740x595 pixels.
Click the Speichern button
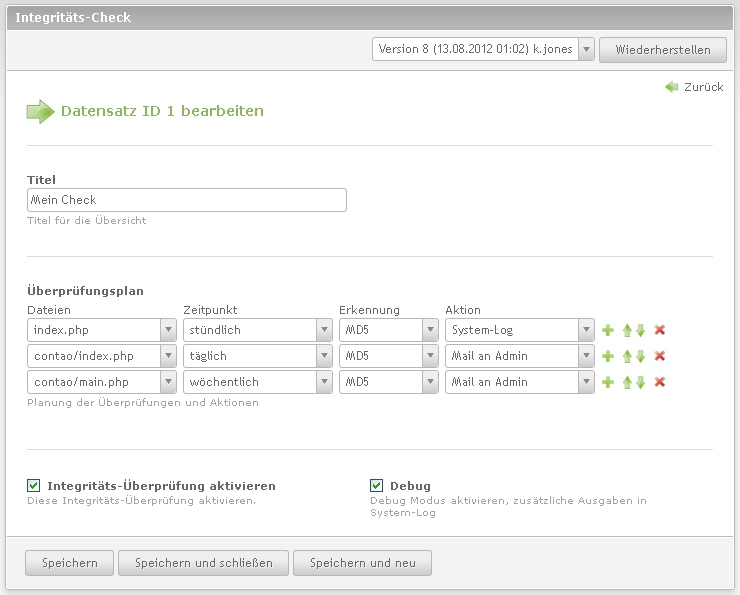pyautogui.click(x=70, y=563)
